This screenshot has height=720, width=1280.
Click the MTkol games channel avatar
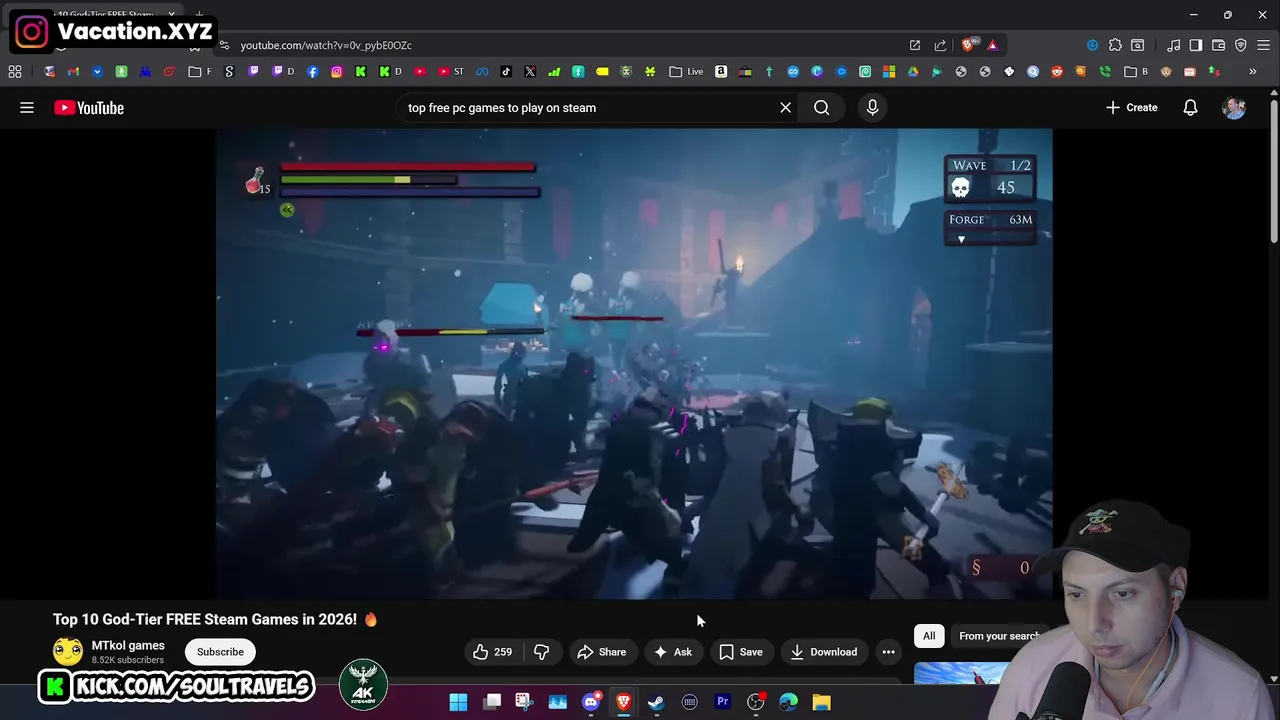[68, 652]
